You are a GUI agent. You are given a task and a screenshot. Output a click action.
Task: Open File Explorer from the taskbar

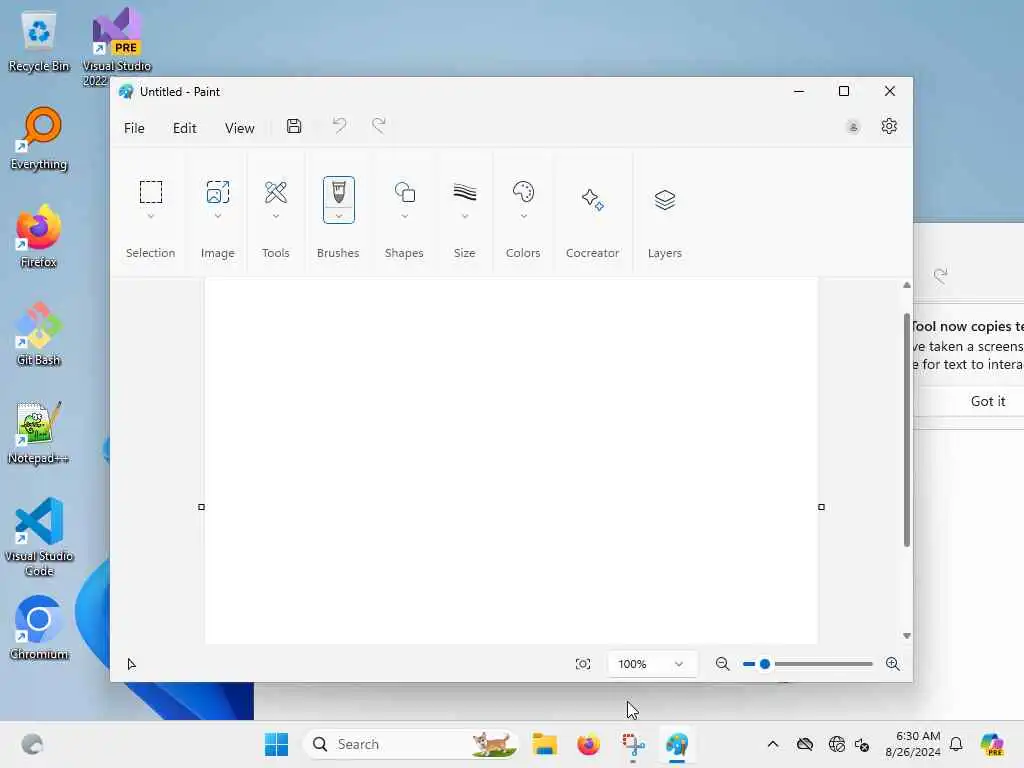click(544, 744)
